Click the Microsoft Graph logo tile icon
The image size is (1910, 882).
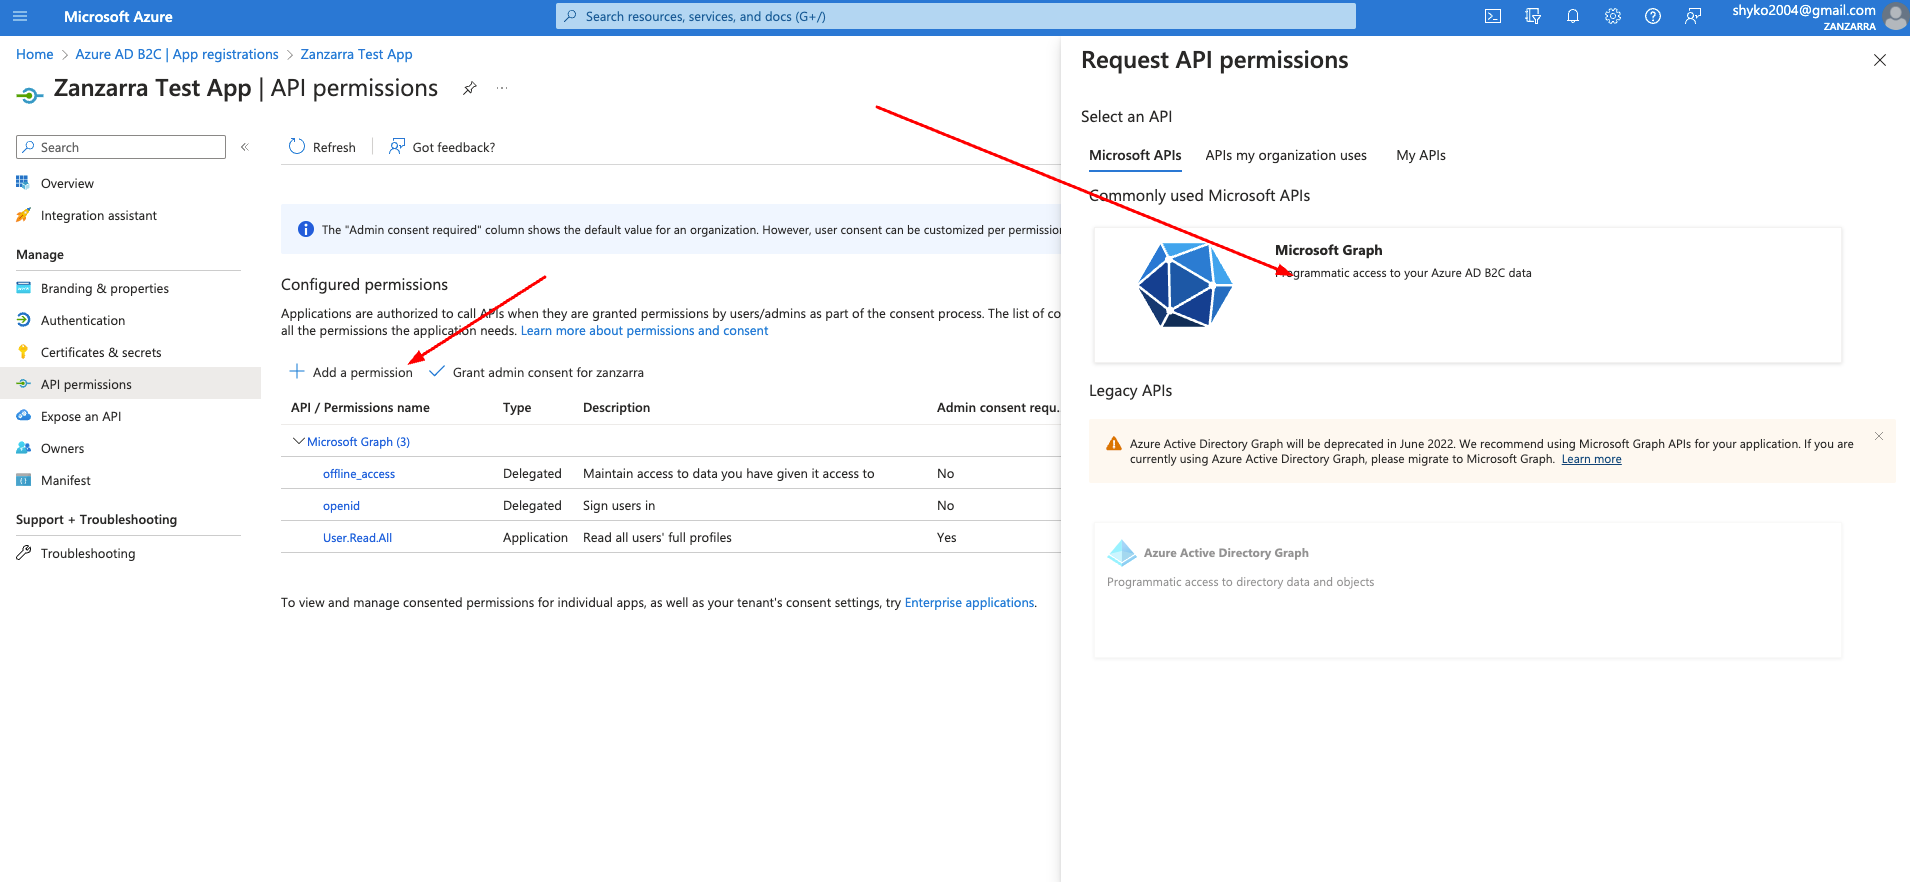(x=1185, y=285)
